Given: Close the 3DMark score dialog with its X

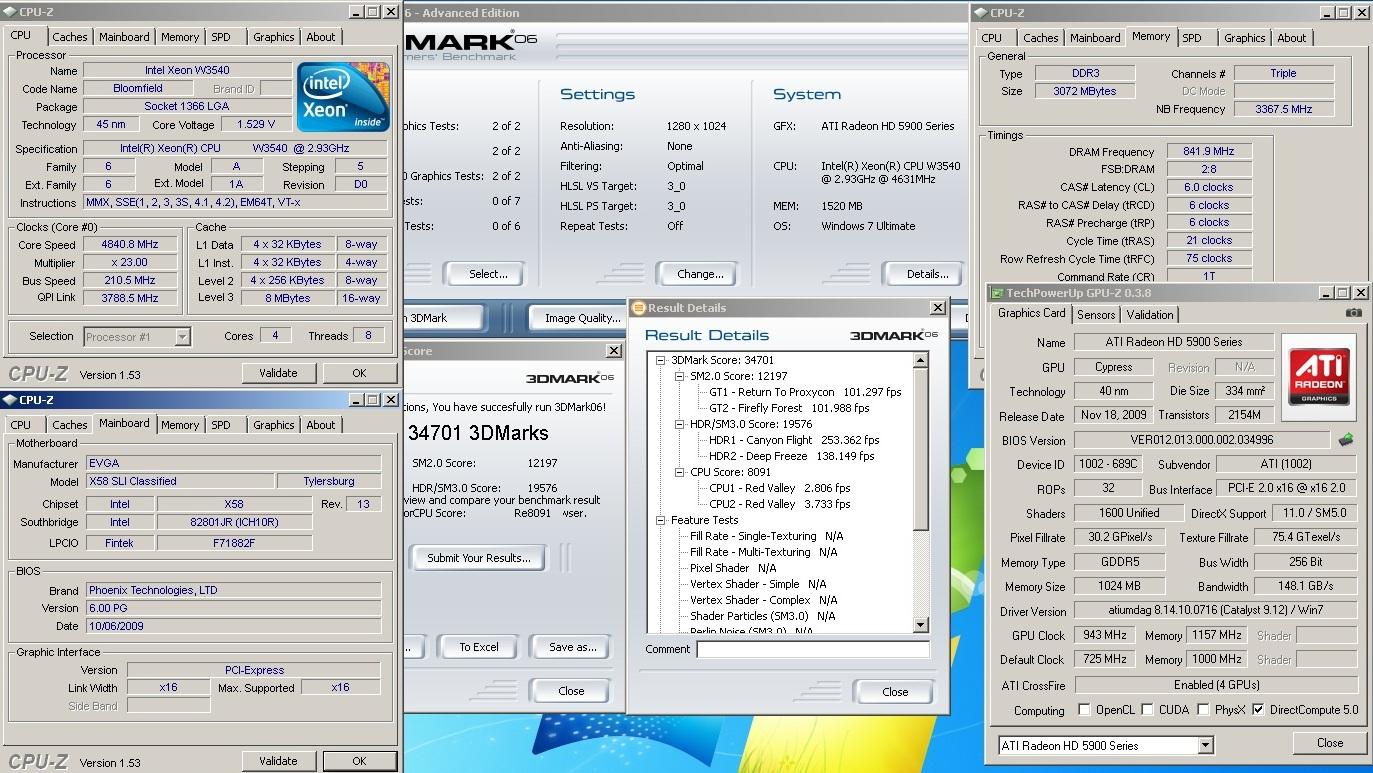Looking at the screenshot, I should pos(614,351).
